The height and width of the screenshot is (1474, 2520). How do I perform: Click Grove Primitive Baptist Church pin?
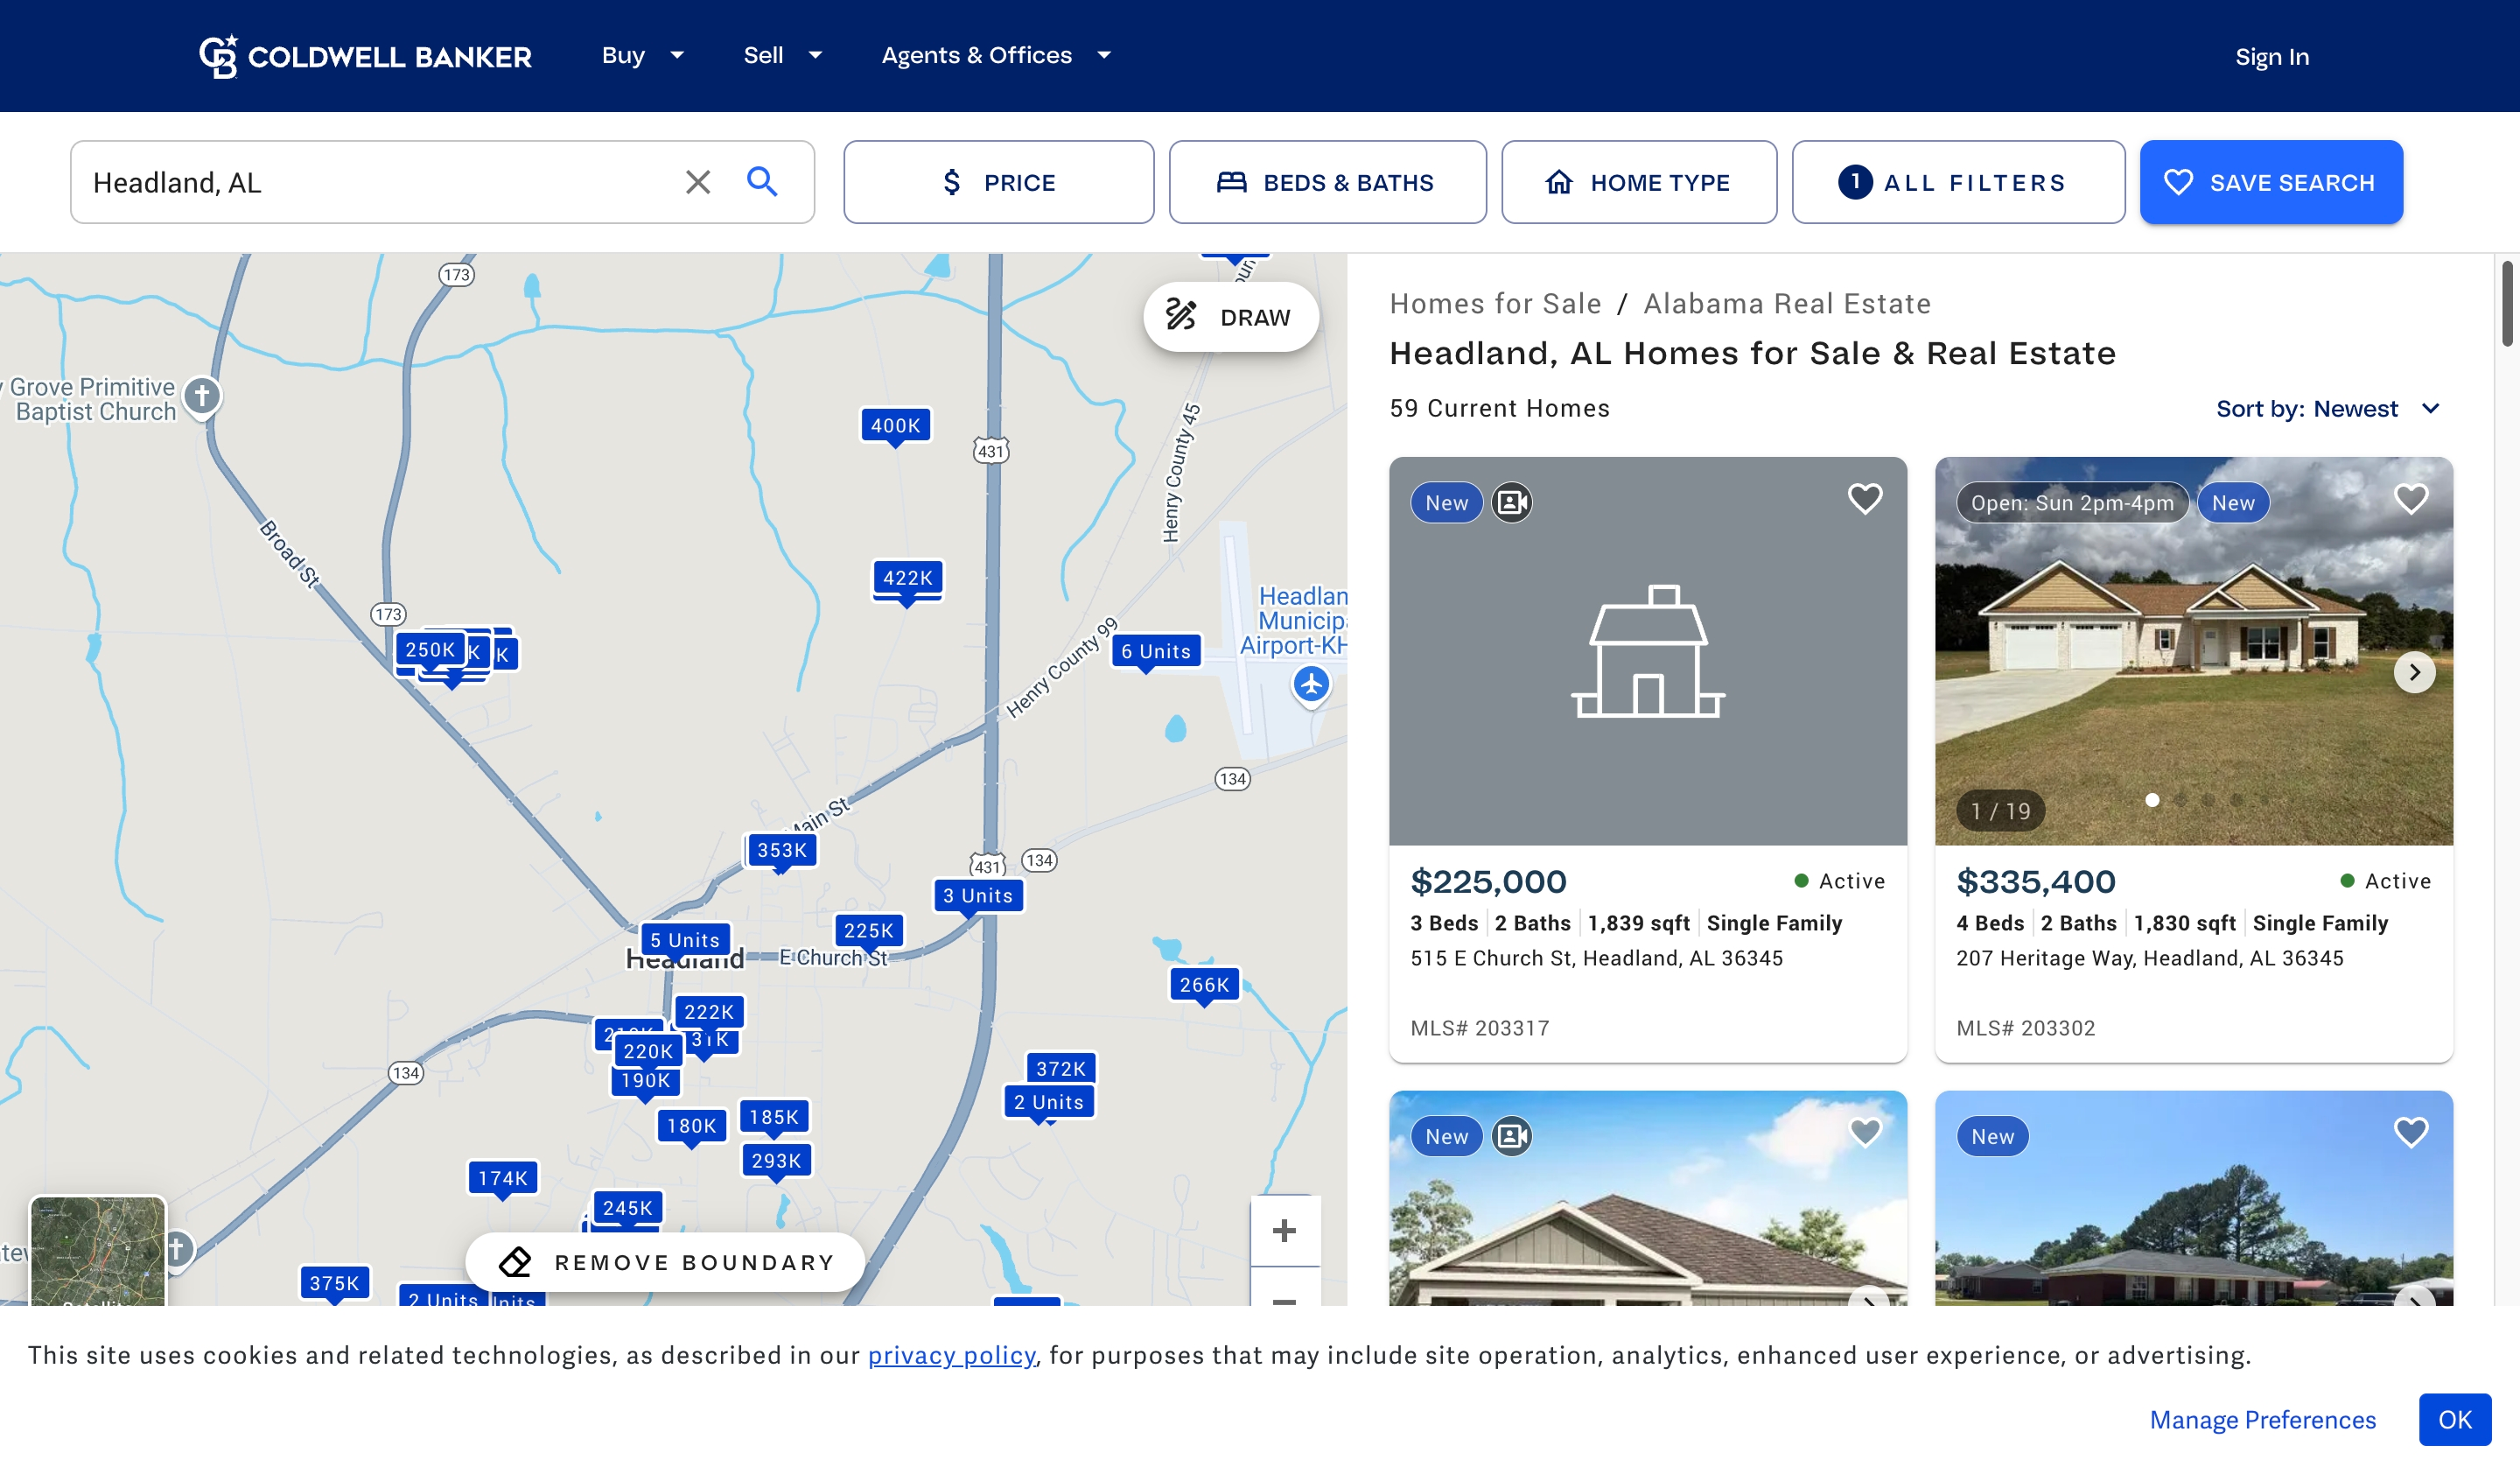[202, 396]
